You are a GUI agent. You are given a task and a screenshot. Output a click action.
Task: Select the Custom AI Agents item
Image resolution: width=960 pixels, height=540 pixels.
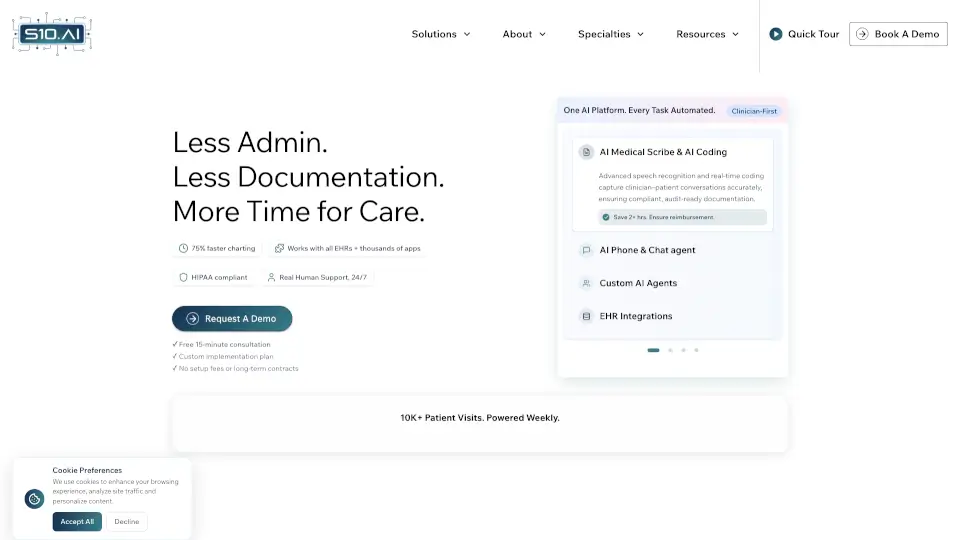[638, 283]
